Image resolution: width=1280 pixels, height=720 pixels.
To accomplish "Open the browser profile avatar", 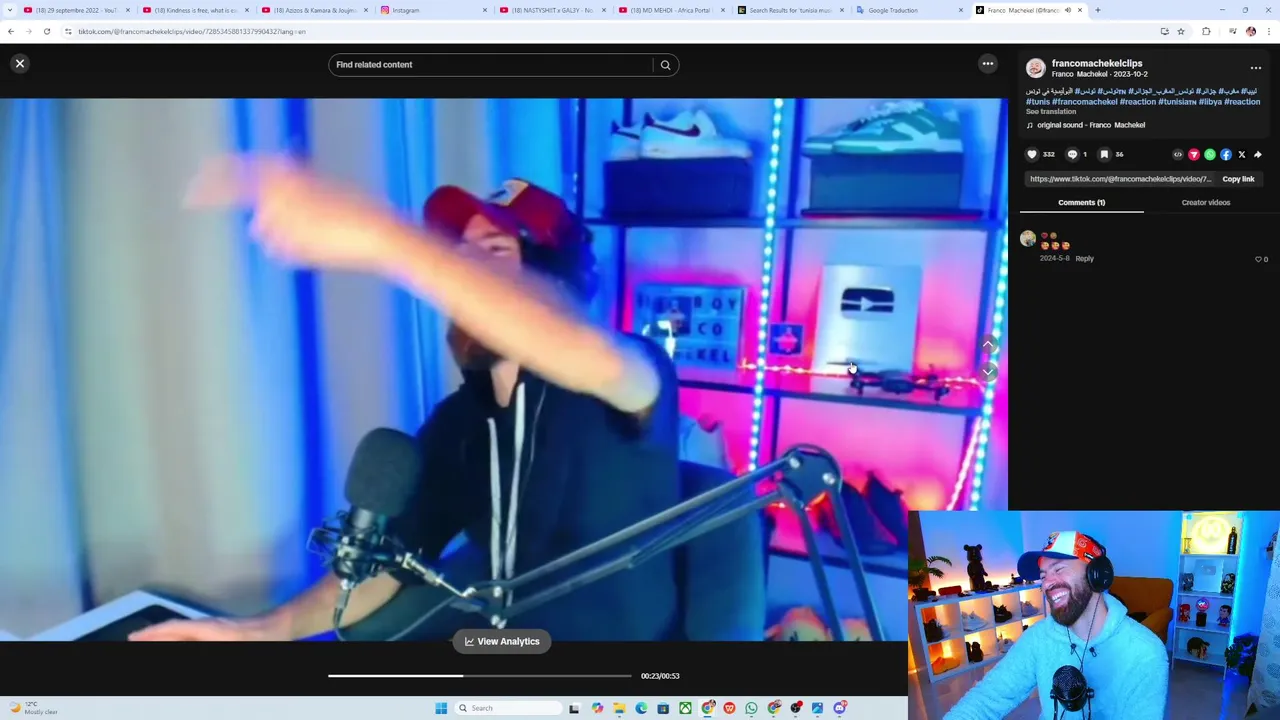I will [1250, 31].
